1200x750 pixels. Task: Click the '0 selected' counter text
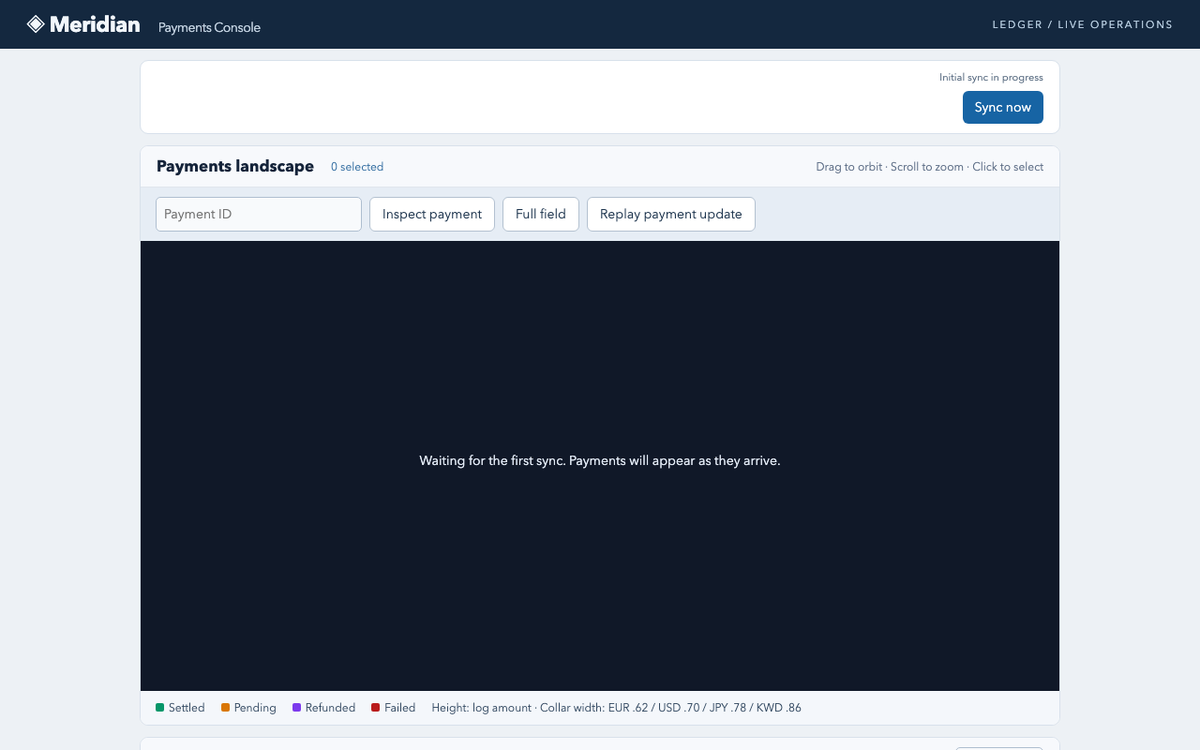pos(357,167)
